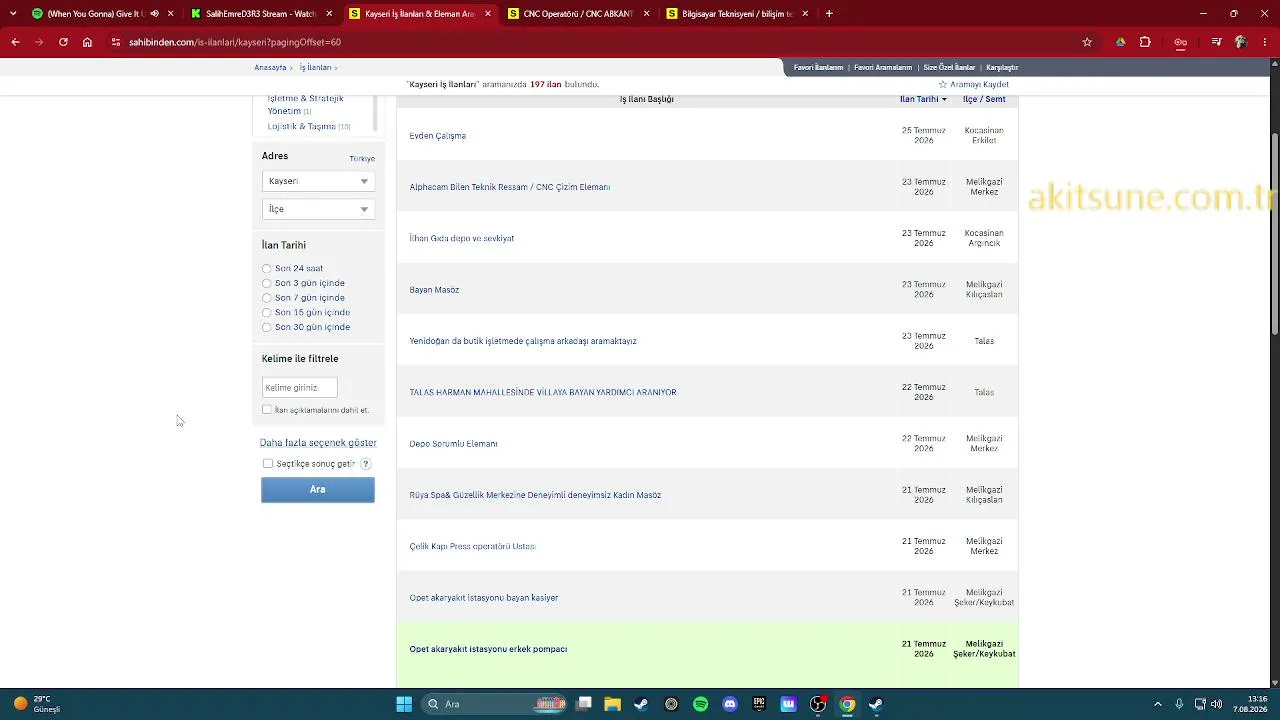This screenshot has height=720, width=1280.
Task: Sort by İlan Tarihi column
Action: (x=923, y=99)
